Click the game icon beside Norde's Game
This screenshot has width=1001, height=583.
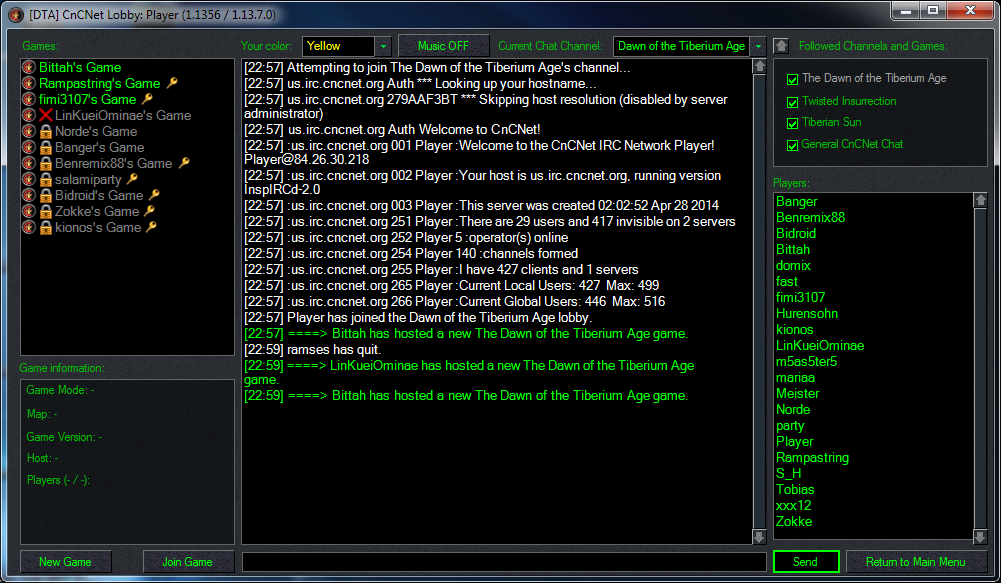coord(29,131)
